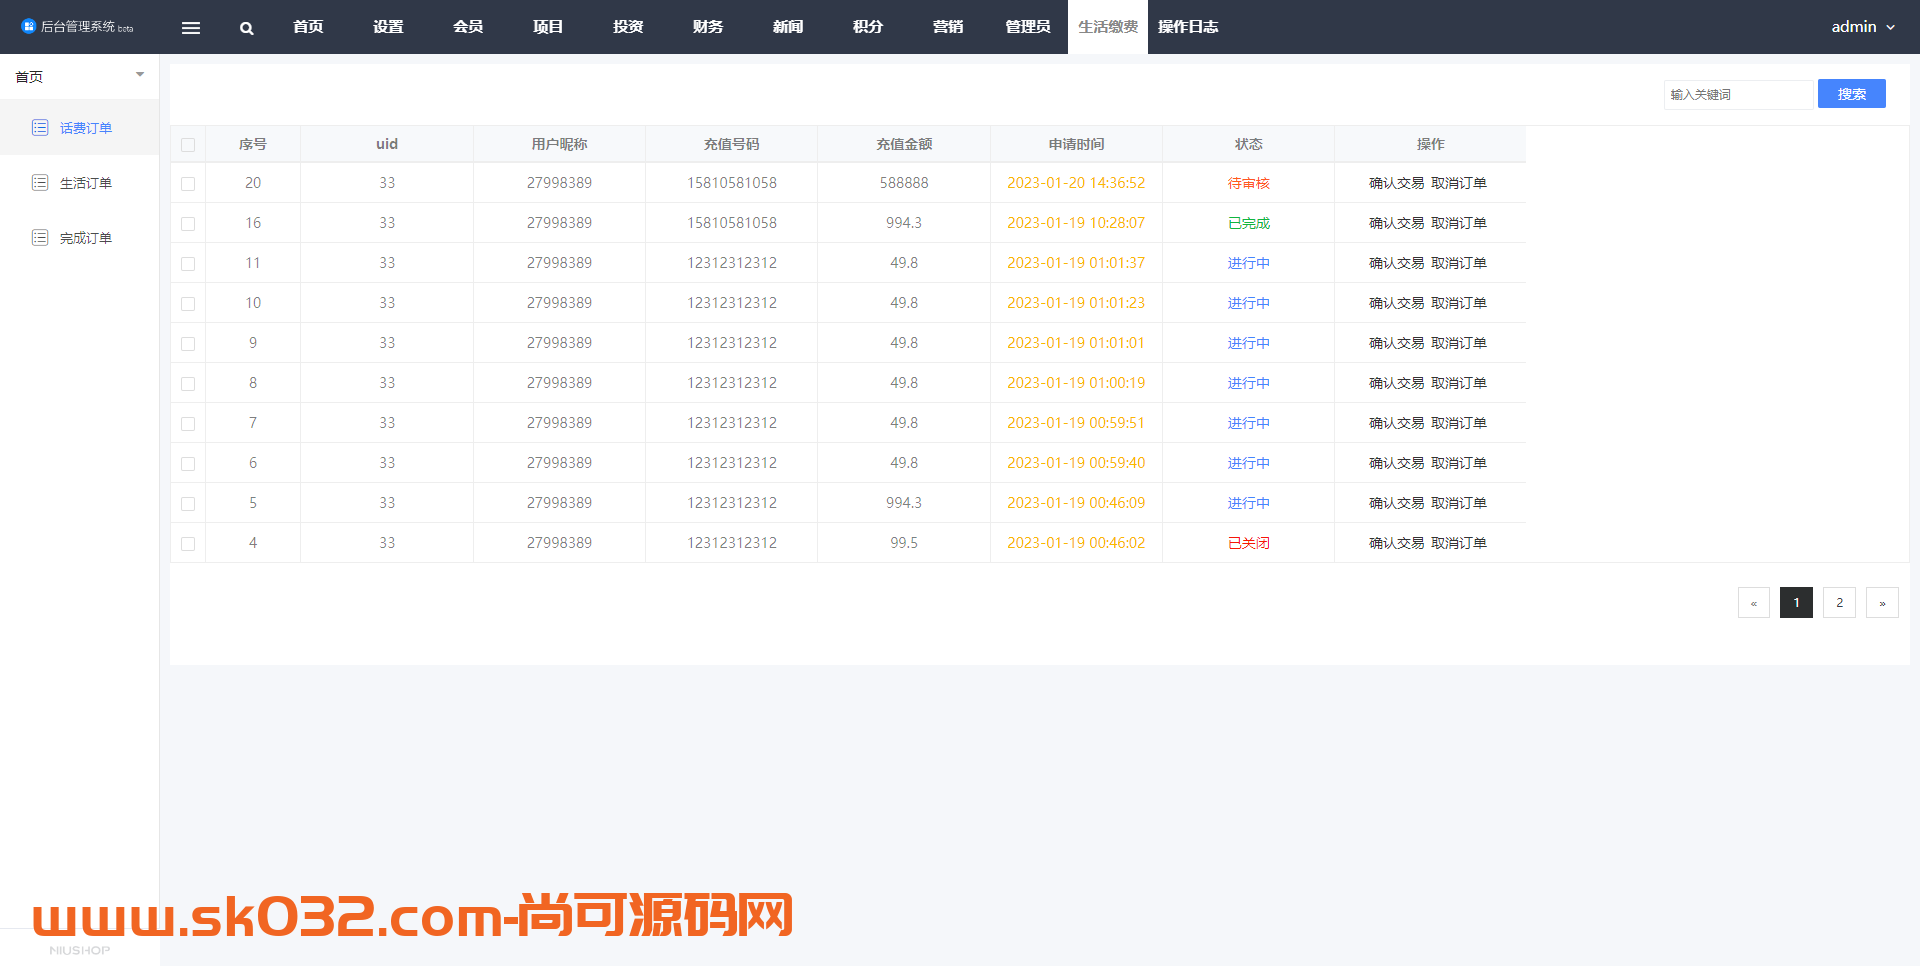Open the 管理员 navigation tab
1920x966 pixels.
tap(1028, 27)
